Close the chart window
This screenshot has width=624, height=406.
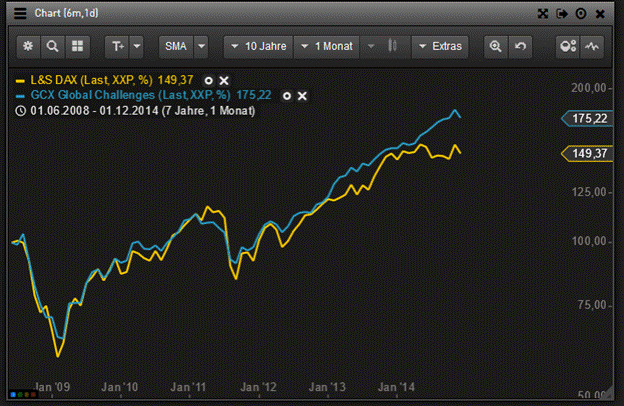coord(600,14)
